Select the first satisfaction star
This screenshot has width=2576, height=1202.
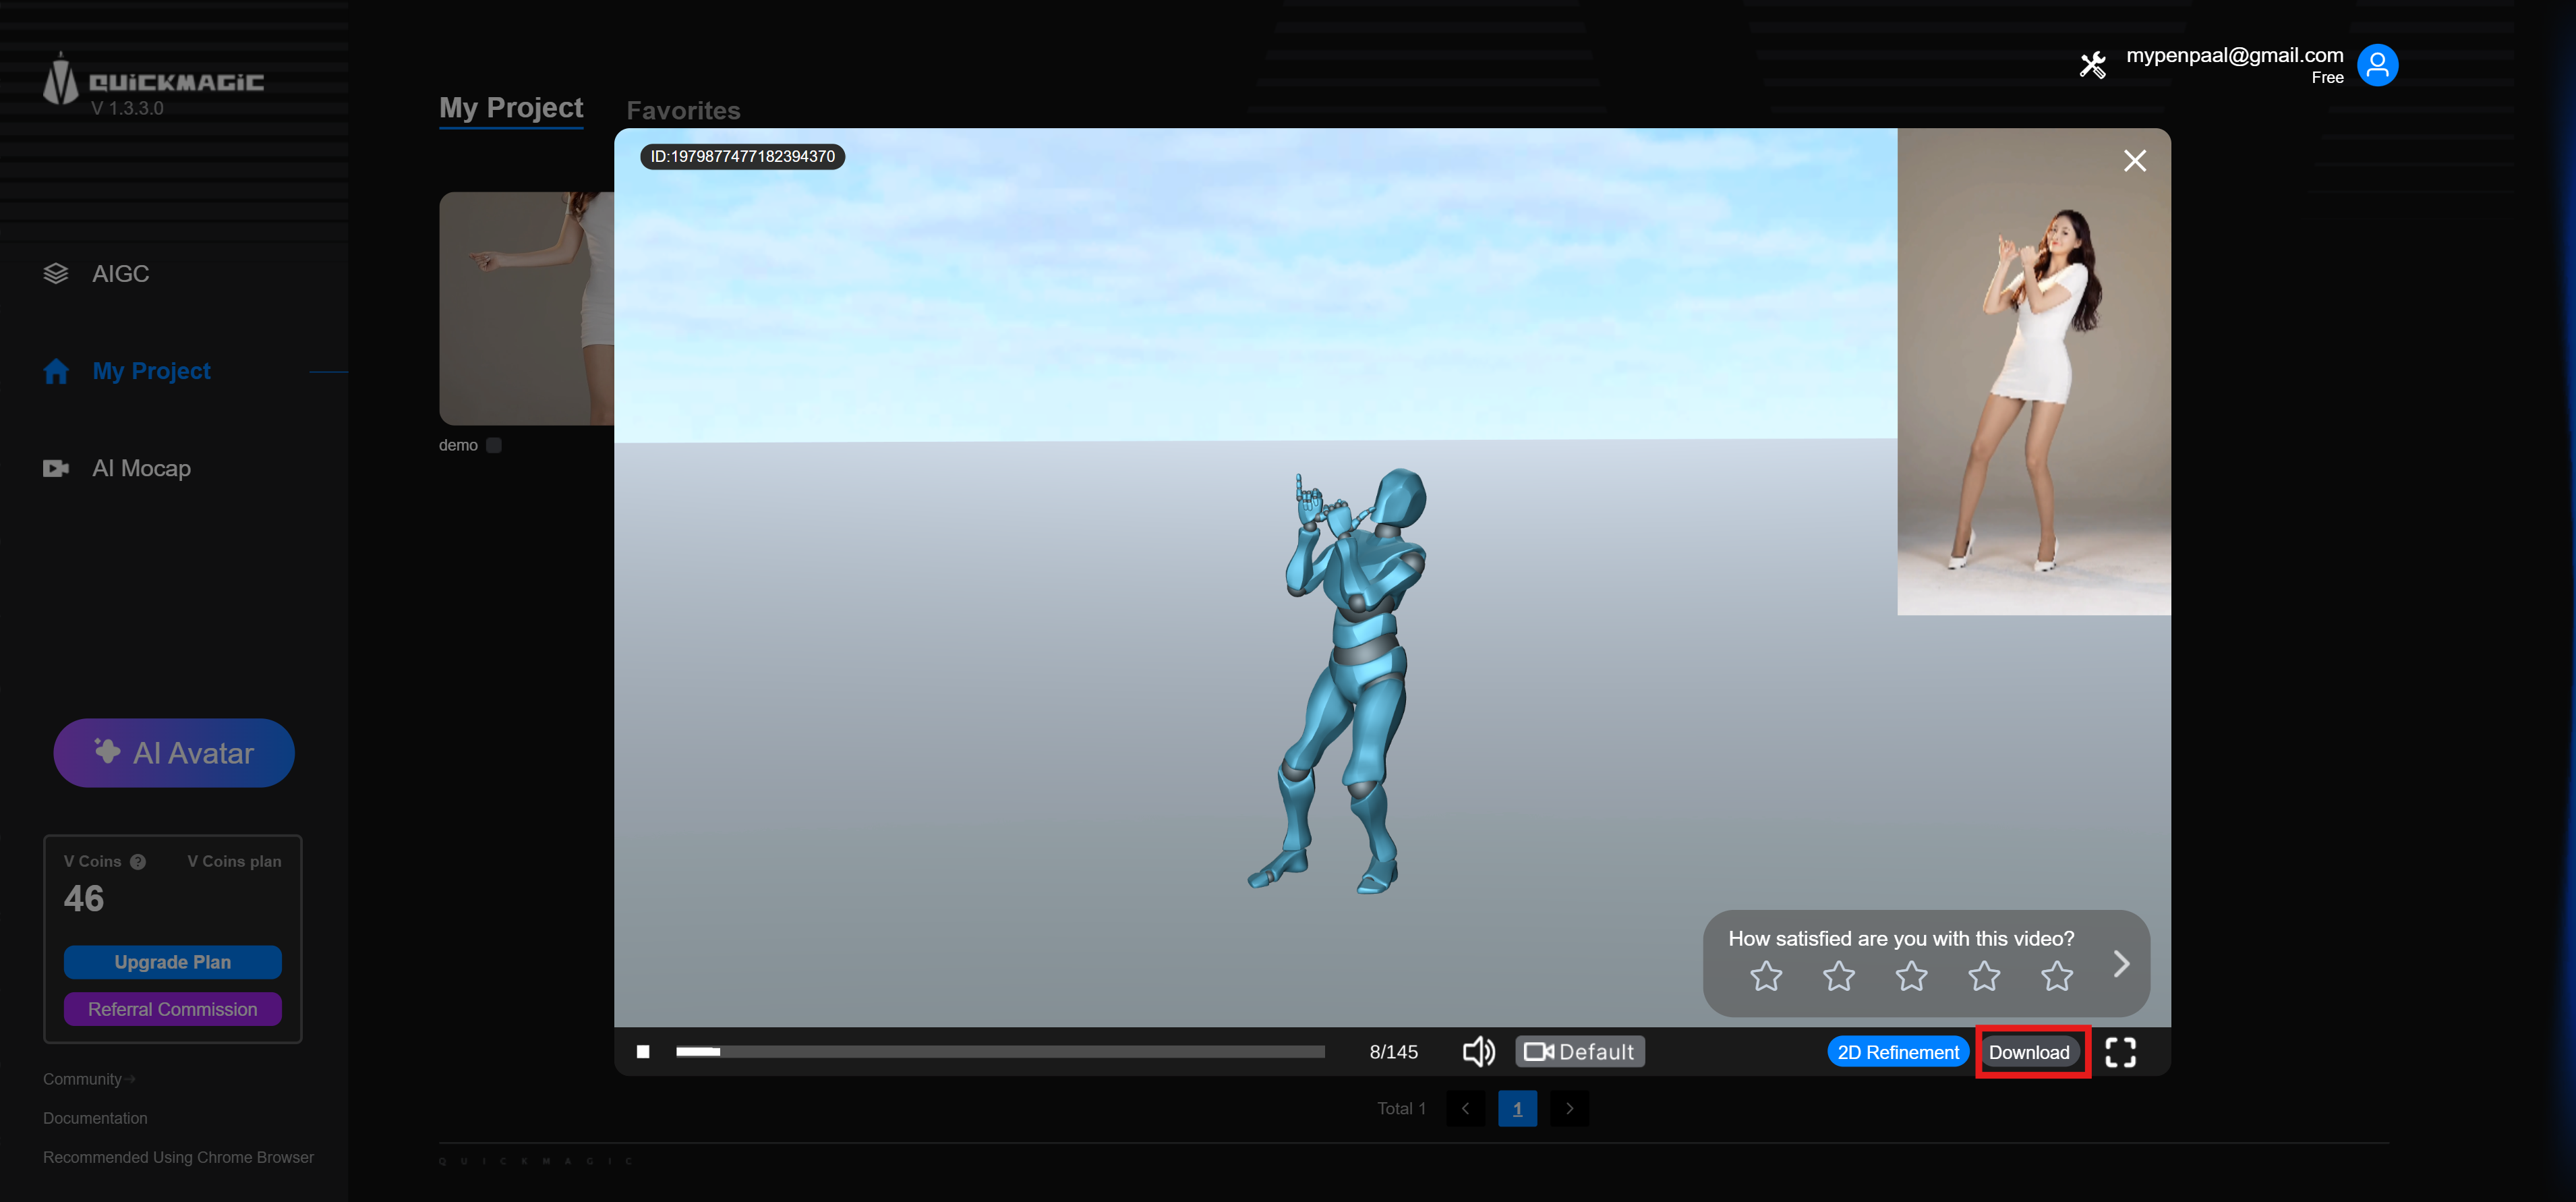click(x=1766, y=976)
